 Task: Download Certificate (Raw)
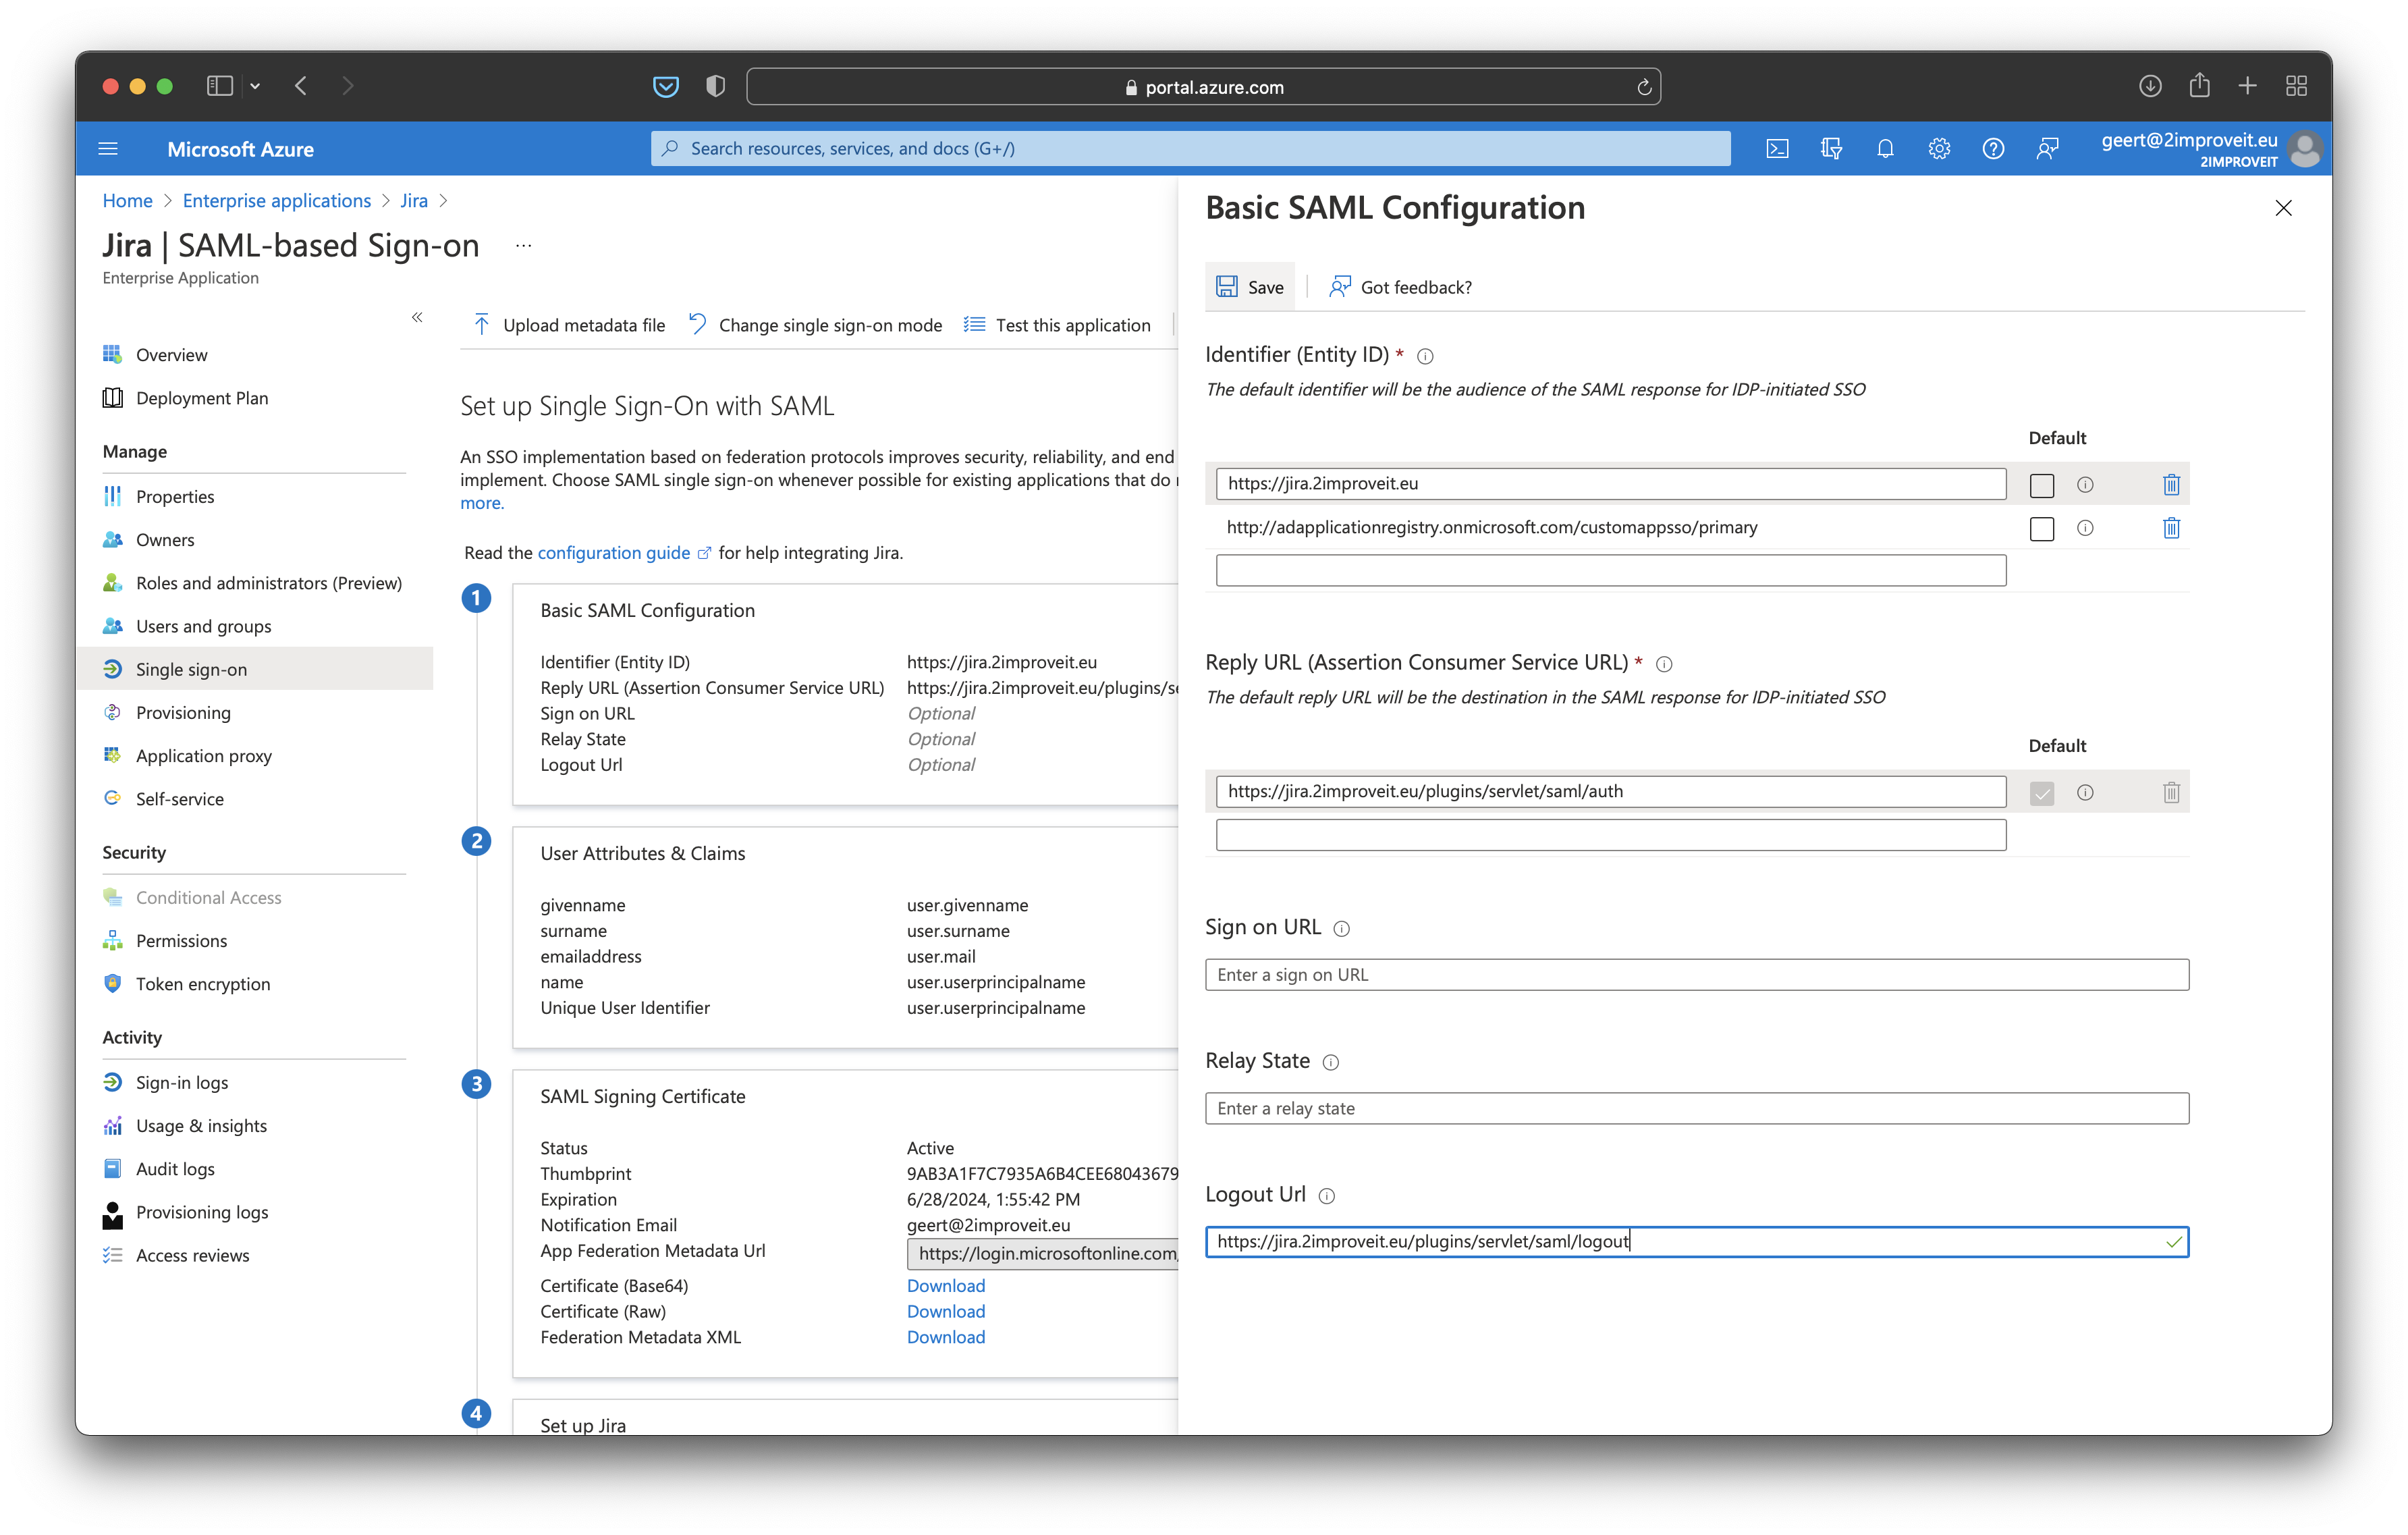coord(946,1312)
